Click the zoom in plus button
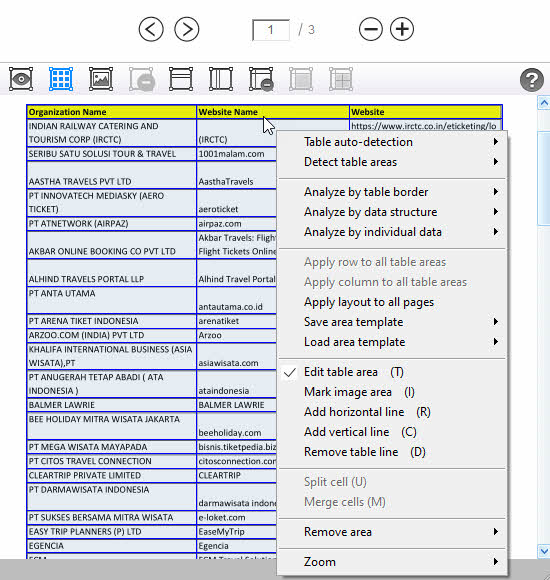This screenshot has height=580, width=550. (x=402, y=29)
